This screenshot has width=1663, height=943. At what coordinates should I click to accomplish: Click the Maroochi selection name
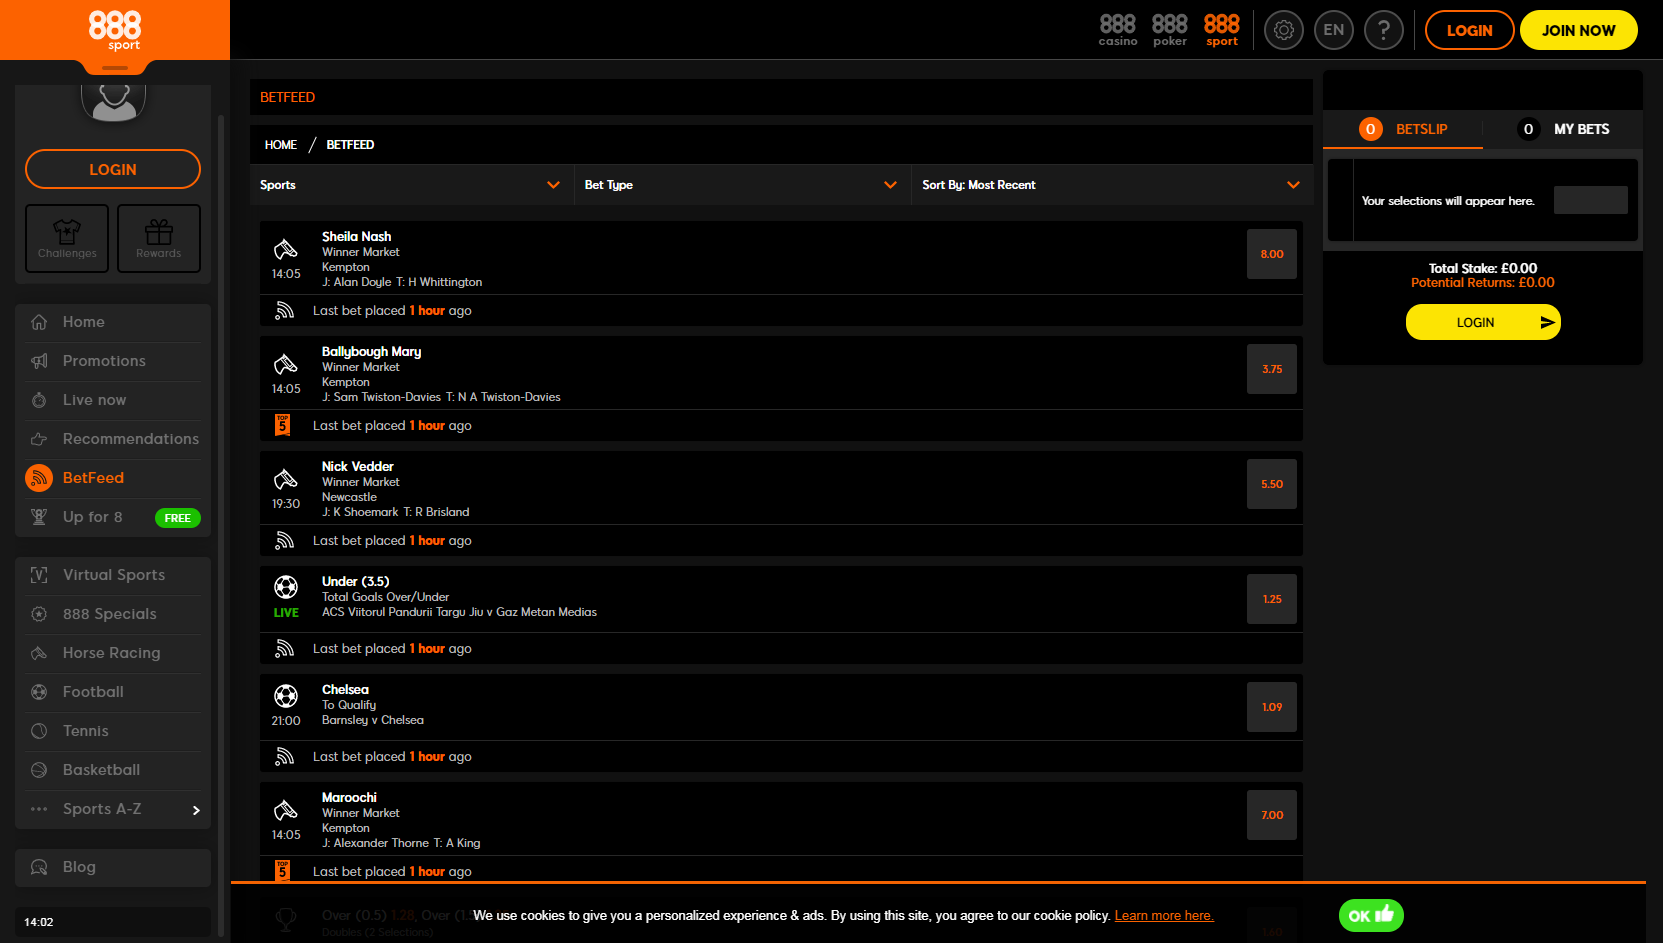coord(349,797)
